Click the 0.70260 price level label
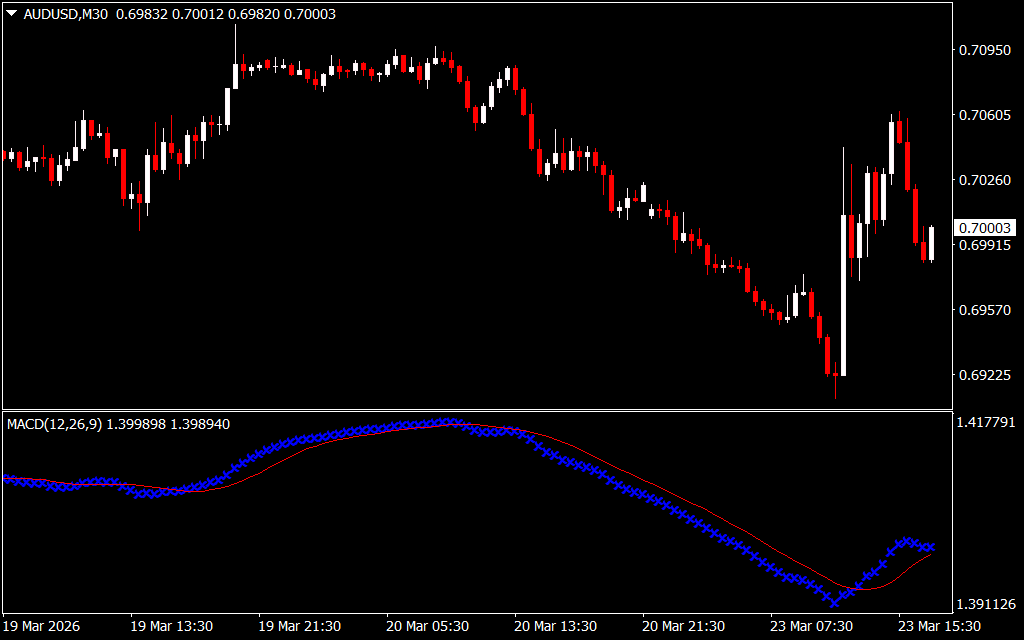The height and width of the screenshot is (640, 1024). click(984, 181)
